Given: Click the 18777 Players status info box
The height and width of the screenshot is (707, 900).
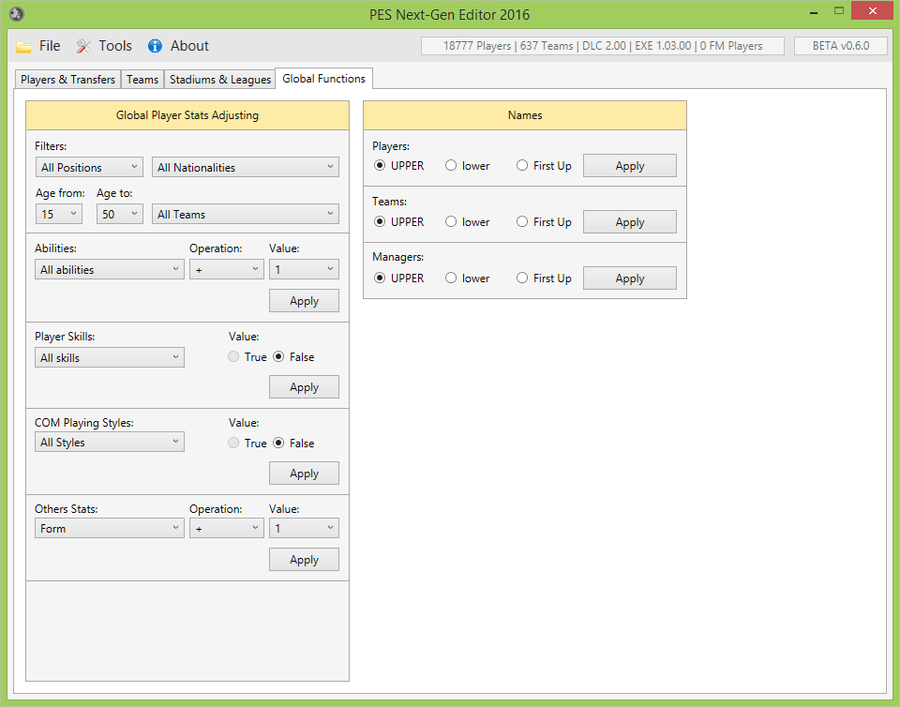Looking at the screenshot, I should tap(603, 46).
